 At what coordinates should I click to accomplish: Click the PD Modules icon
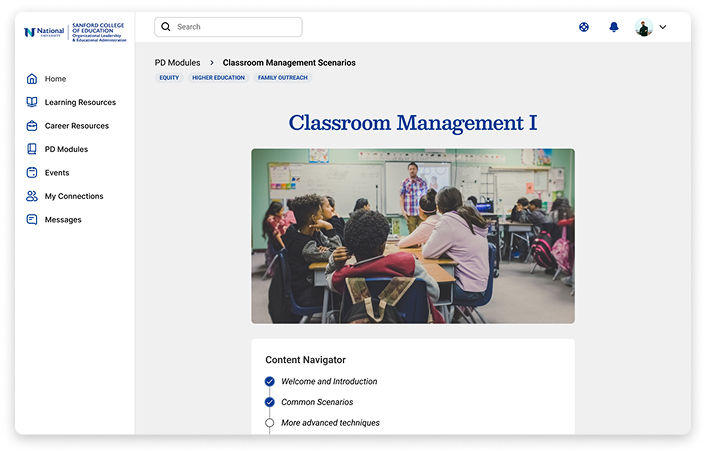point(32,149)
